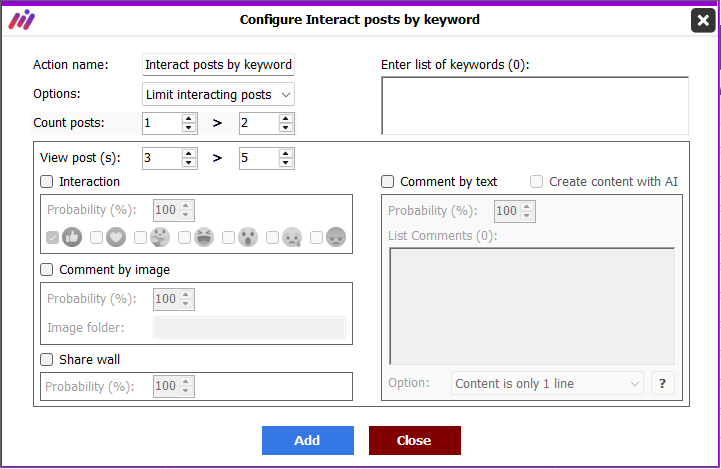Image resolution: width=721 pixels, height=469 pixels.
Task: Choose the Sad crying reaction icon
Action: 292,237
